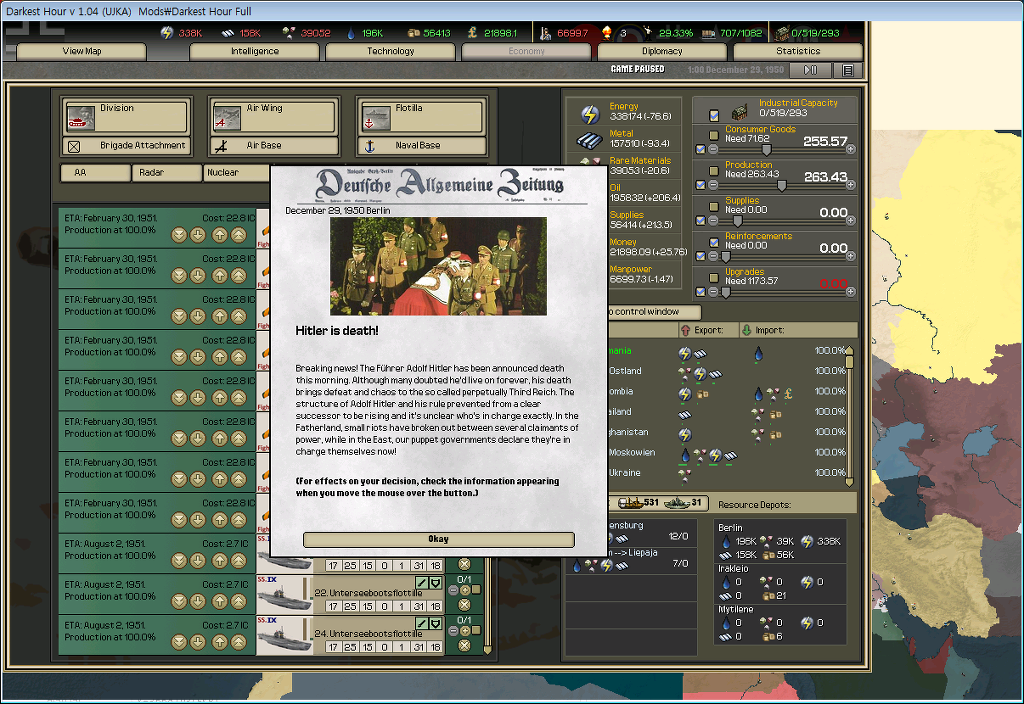Click the pause/play game speed button

(810, 70)
